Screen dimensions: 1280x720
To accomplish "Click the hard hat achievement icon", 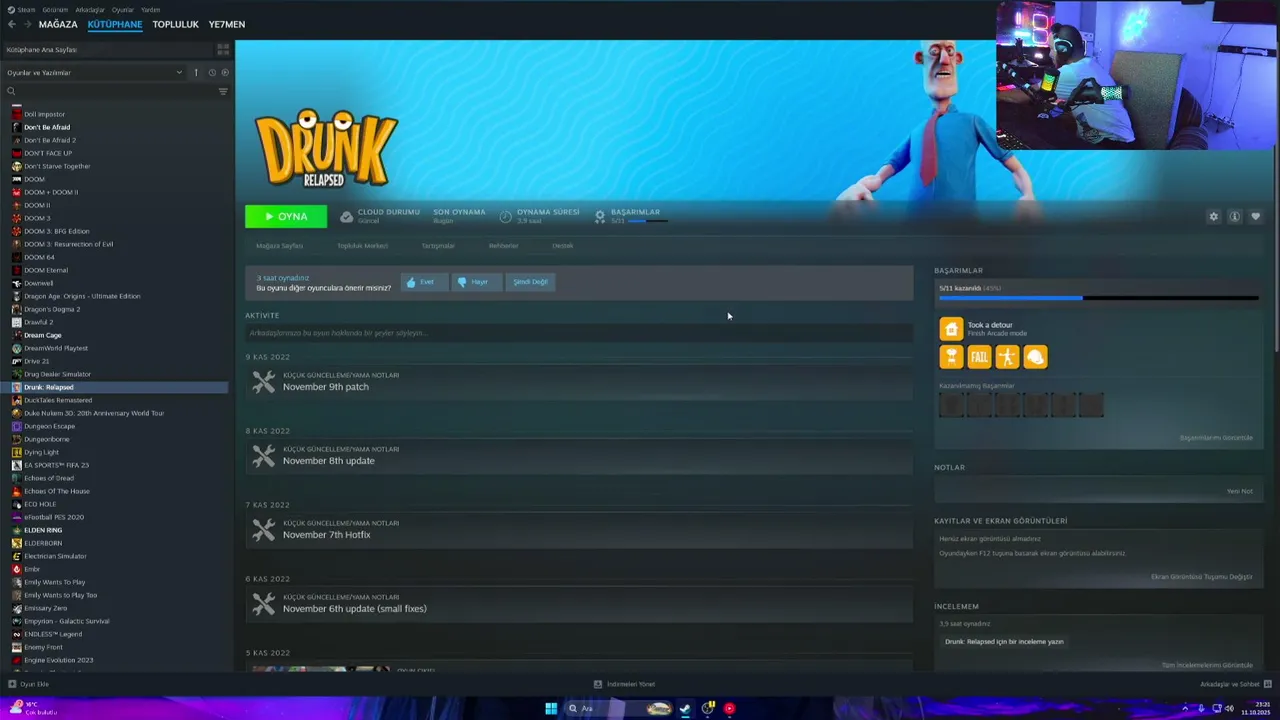I will 1035,357.
